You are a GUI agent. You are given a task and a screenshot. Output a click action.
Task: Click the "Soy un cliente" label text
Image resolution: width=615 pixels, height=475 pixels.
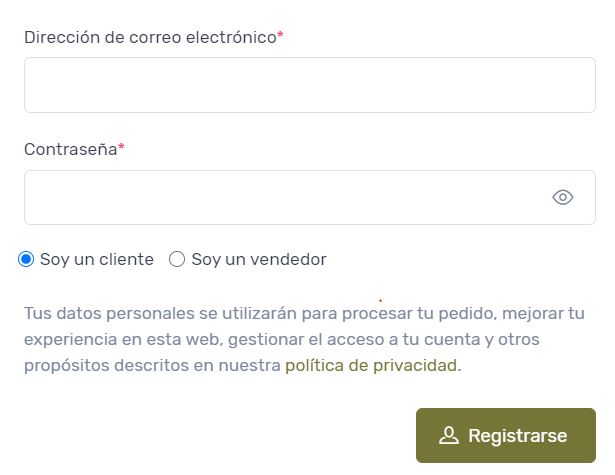(x=97, y=260)
